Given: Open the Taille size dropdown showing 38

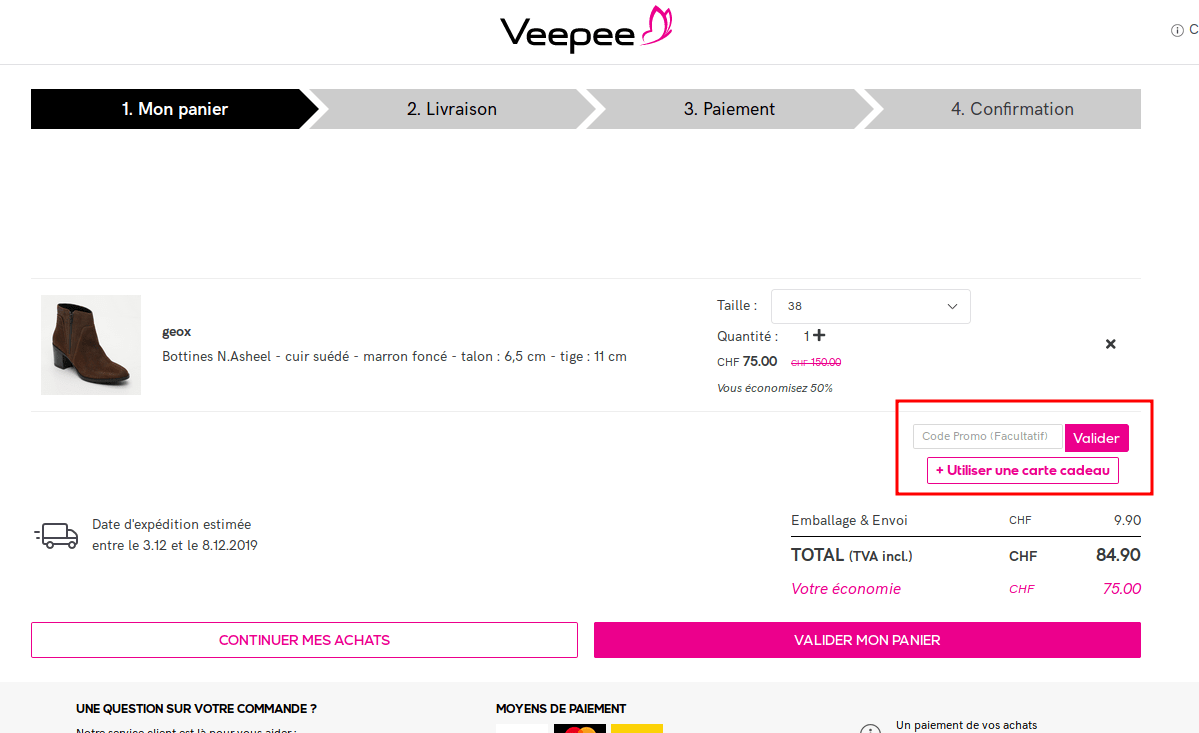Looking at the screenshot, I should coord(870,306).
